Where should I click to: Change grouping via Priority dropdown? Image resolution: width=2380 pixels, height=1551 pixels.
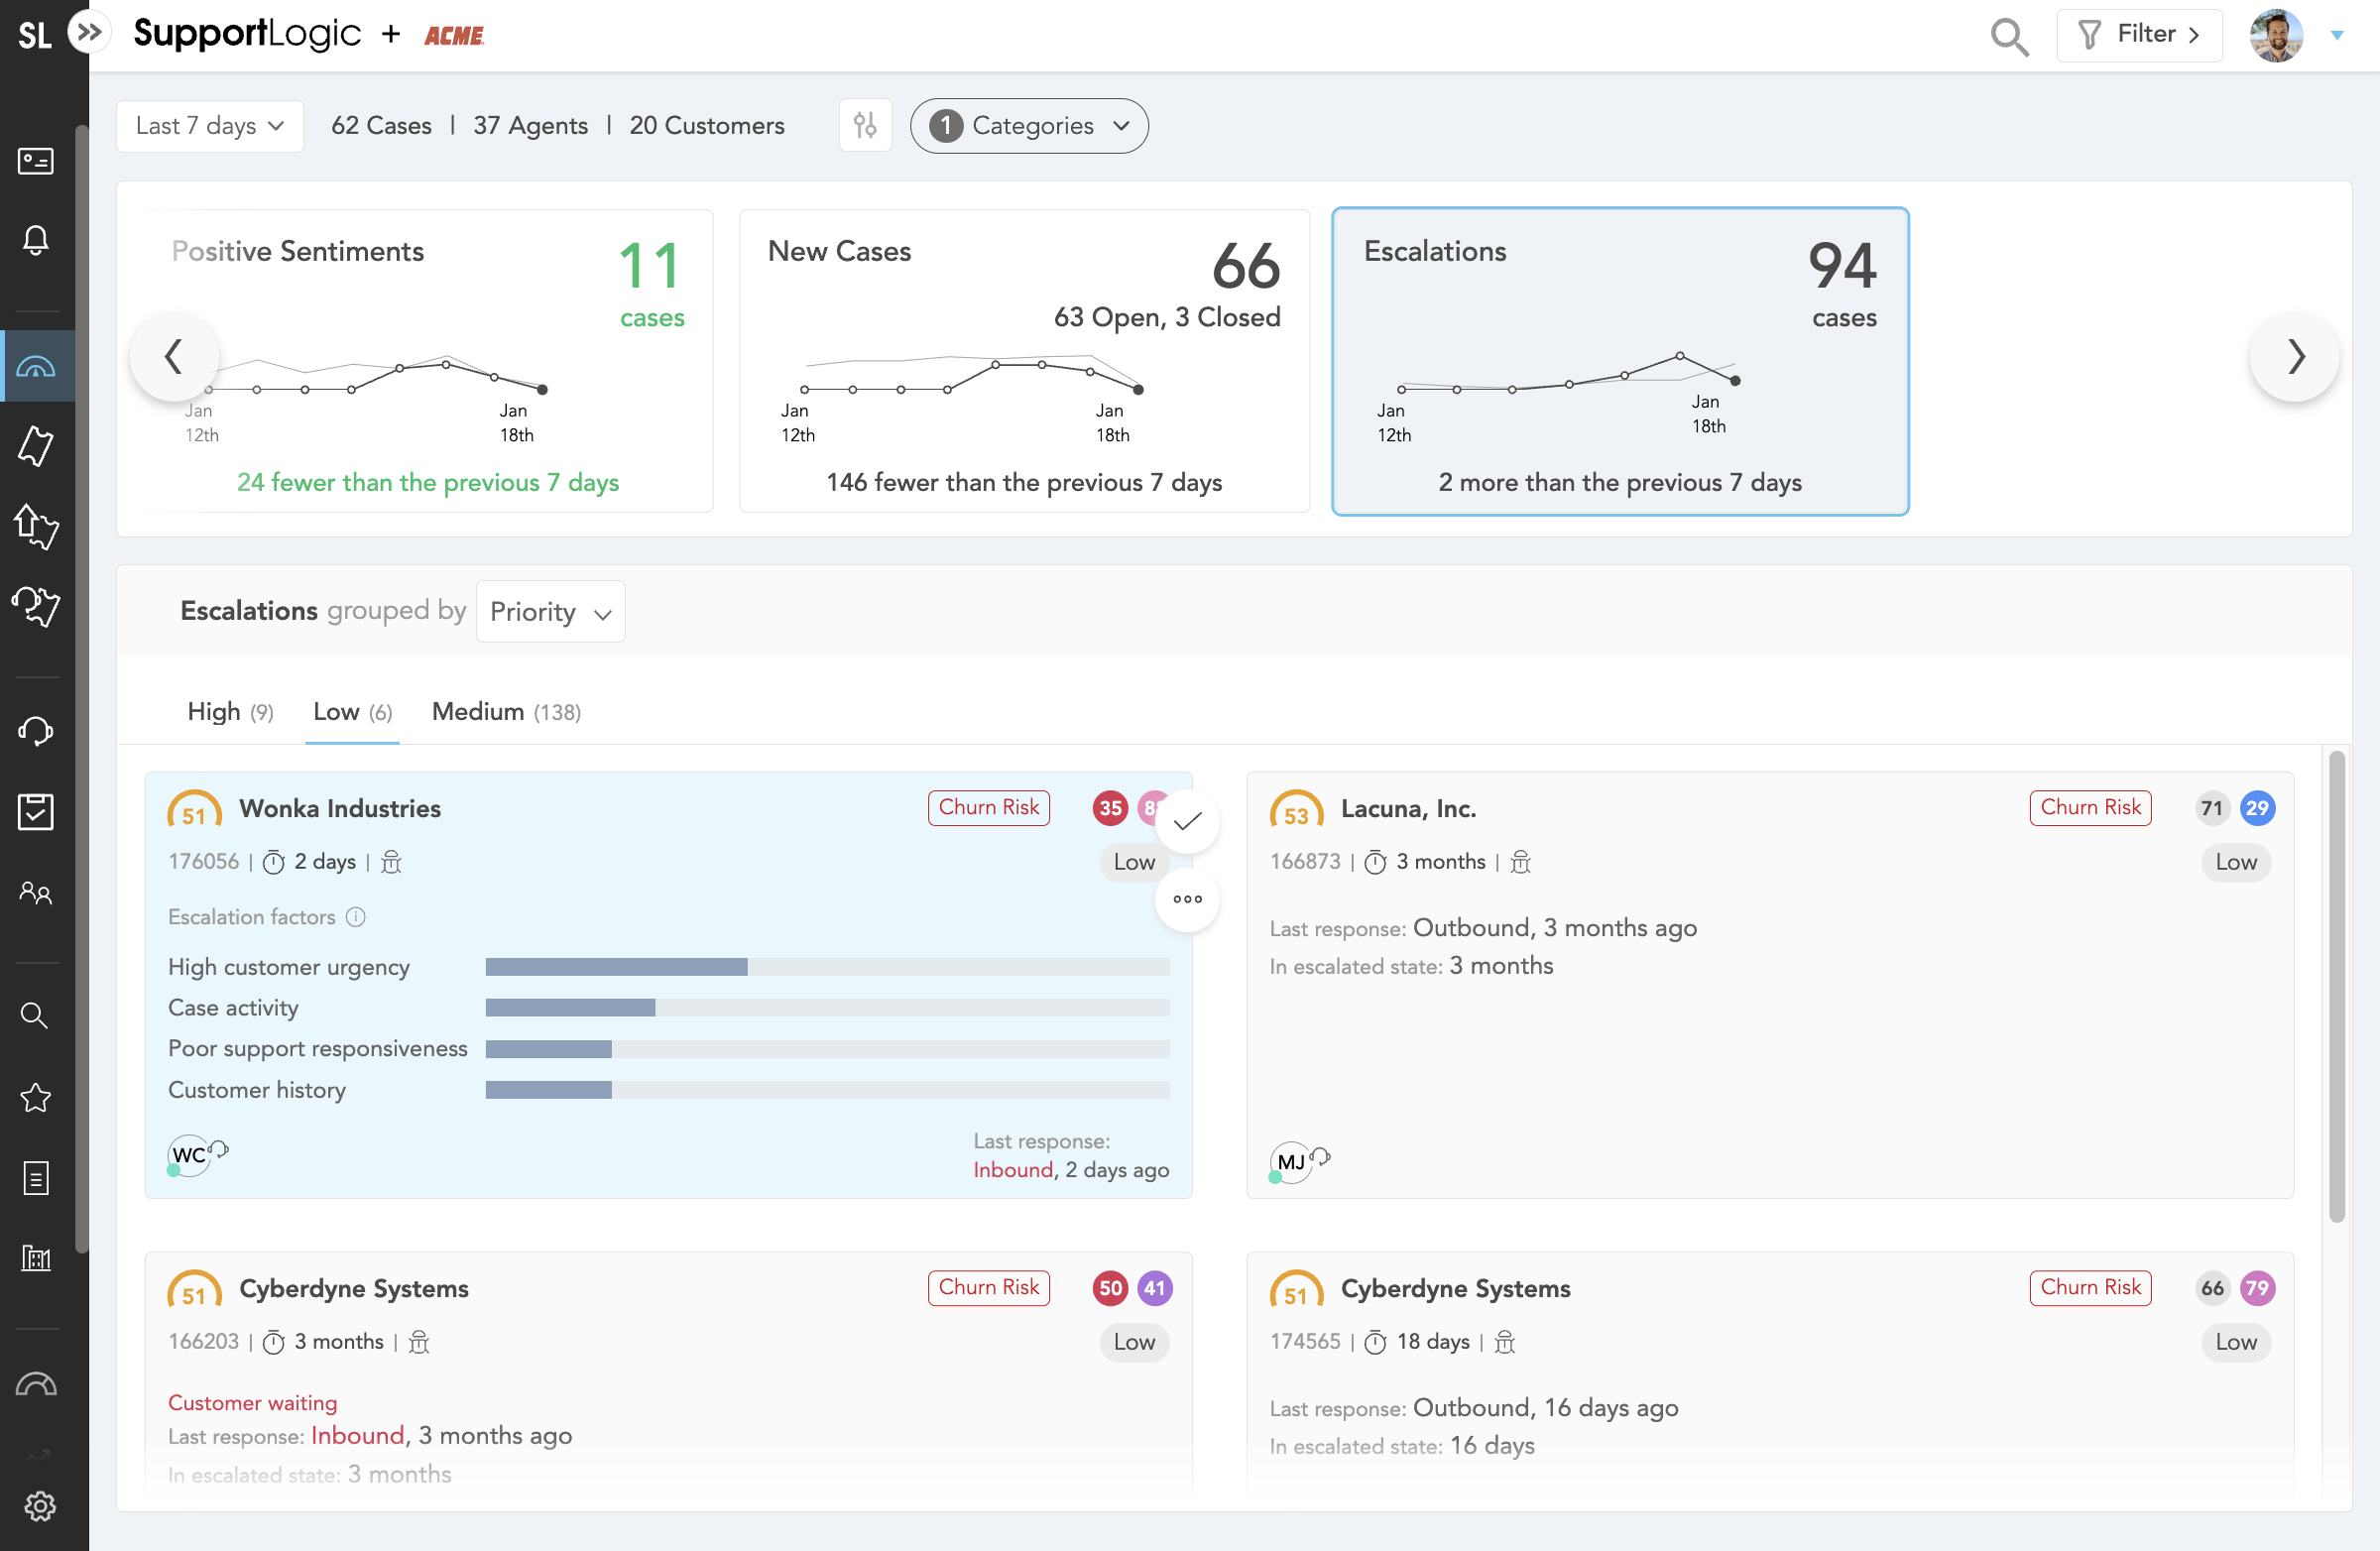point(551,611)
